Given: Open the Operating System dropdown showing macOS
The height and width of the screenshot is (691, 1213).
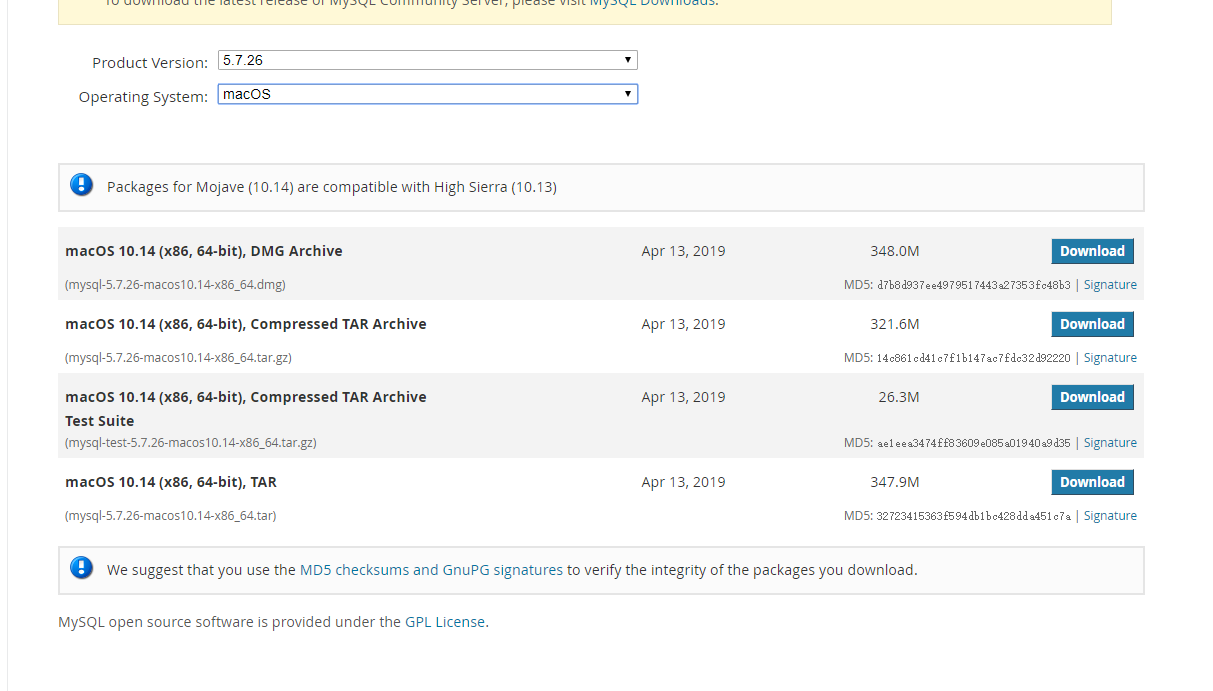Looking at the screenshot, I should tap(427, 95).
